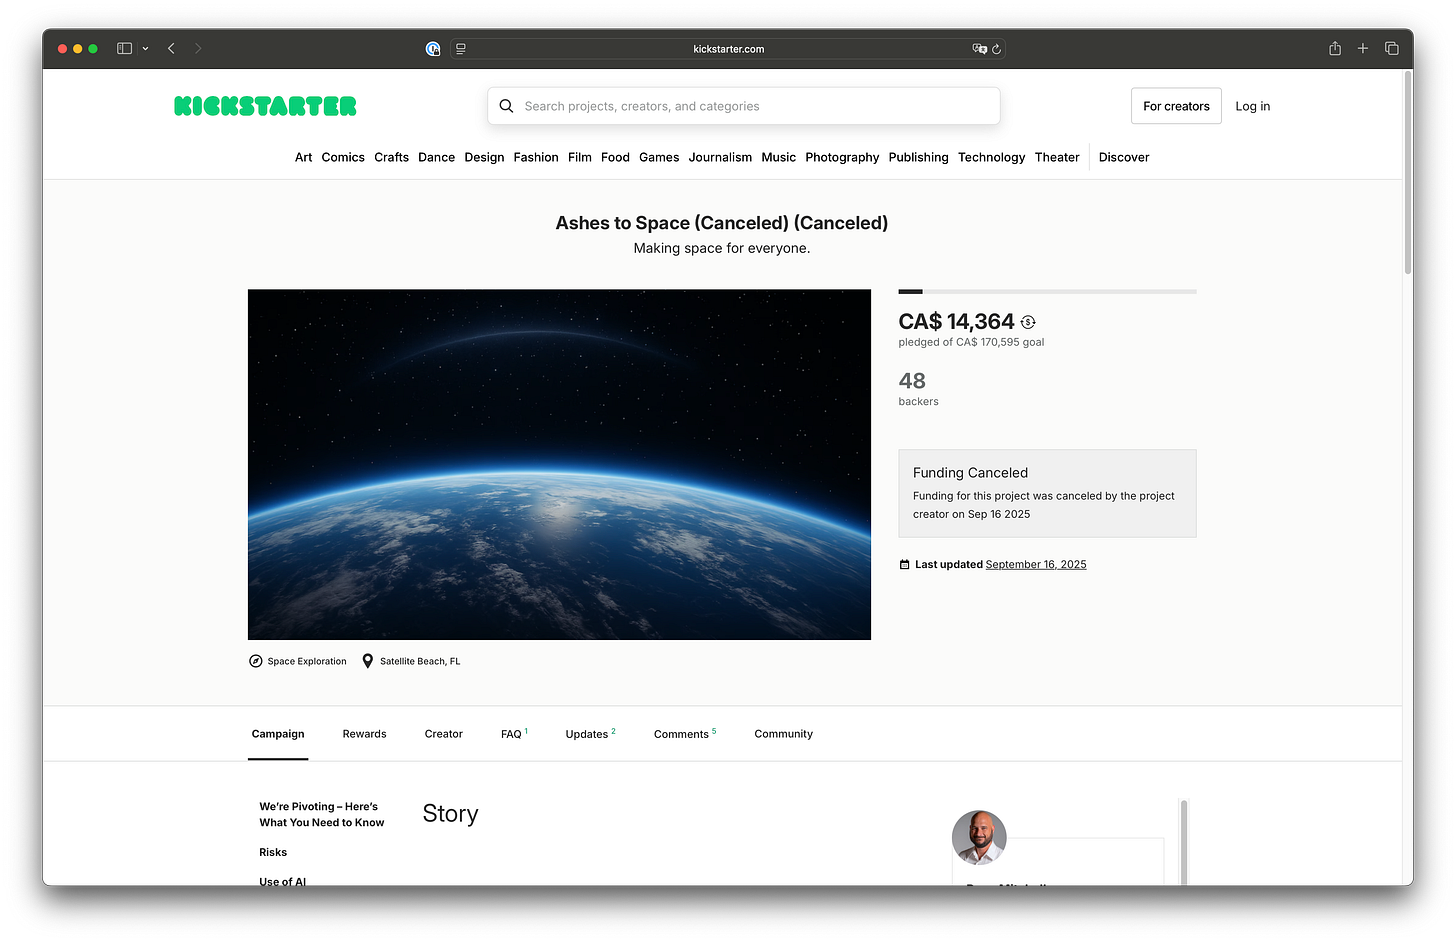Reload the page with refresh icon
The height and width of the screenshot is (942, 1456).
[996, 48]
